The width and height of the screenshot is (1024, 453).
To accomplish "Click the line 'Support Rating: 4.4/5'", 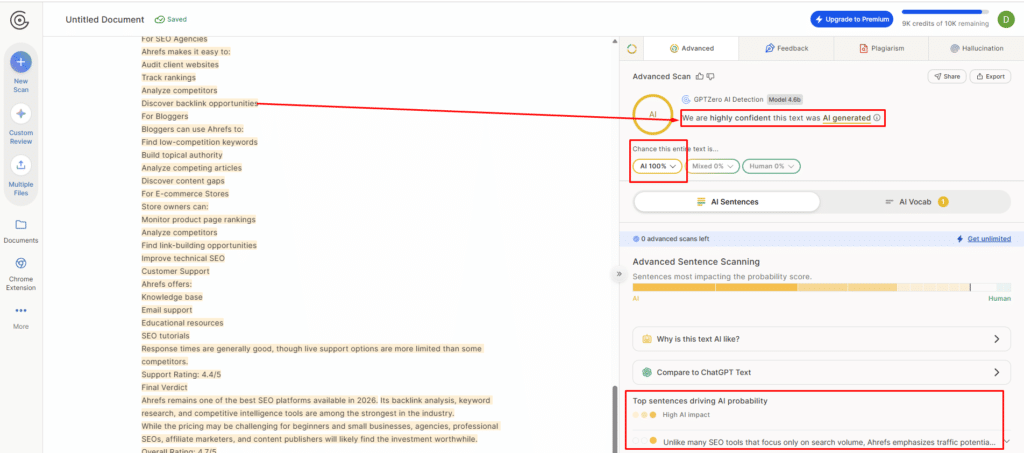I will [x=183, y=375].
